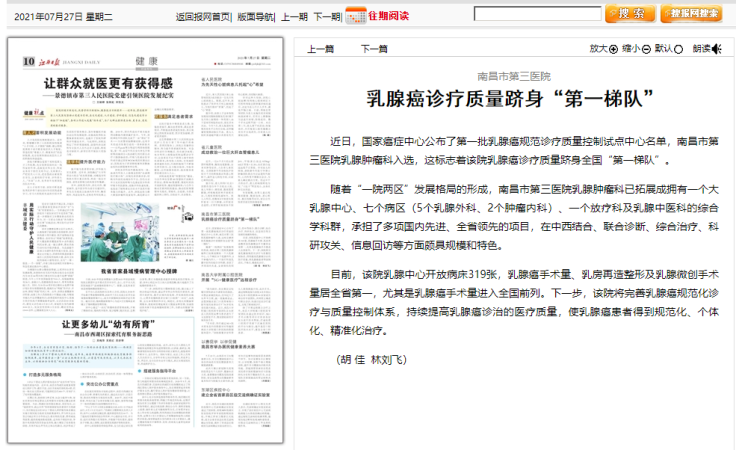Open 版面导航 page navigation menu
Image resolution: width=739 pixels, height=450 pixels.
click(x=256, y=16)
